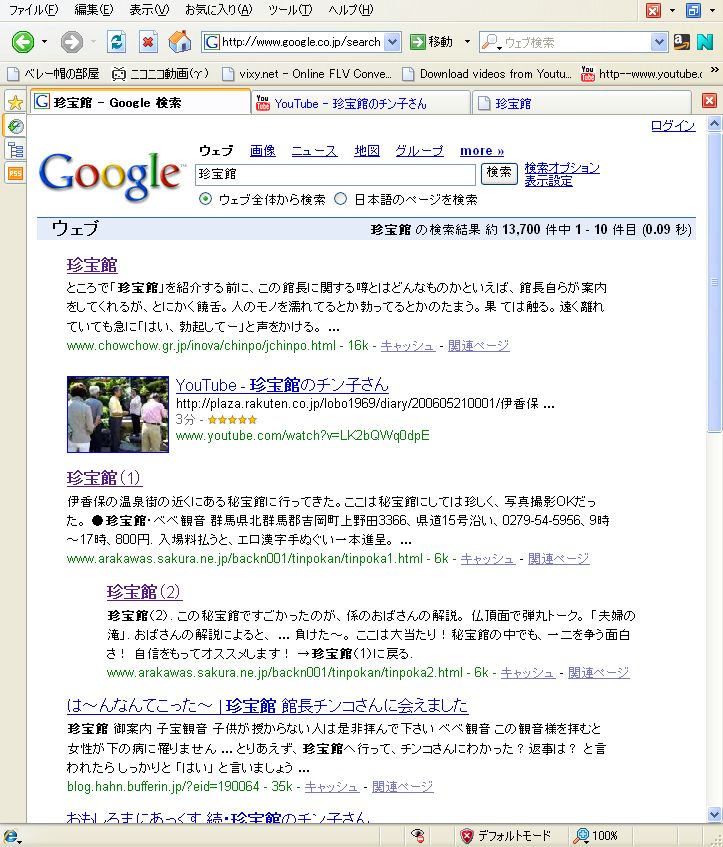Open the History sidebar icon
The width and height of the screenshot is (723, 847).
tap(15, 126)
